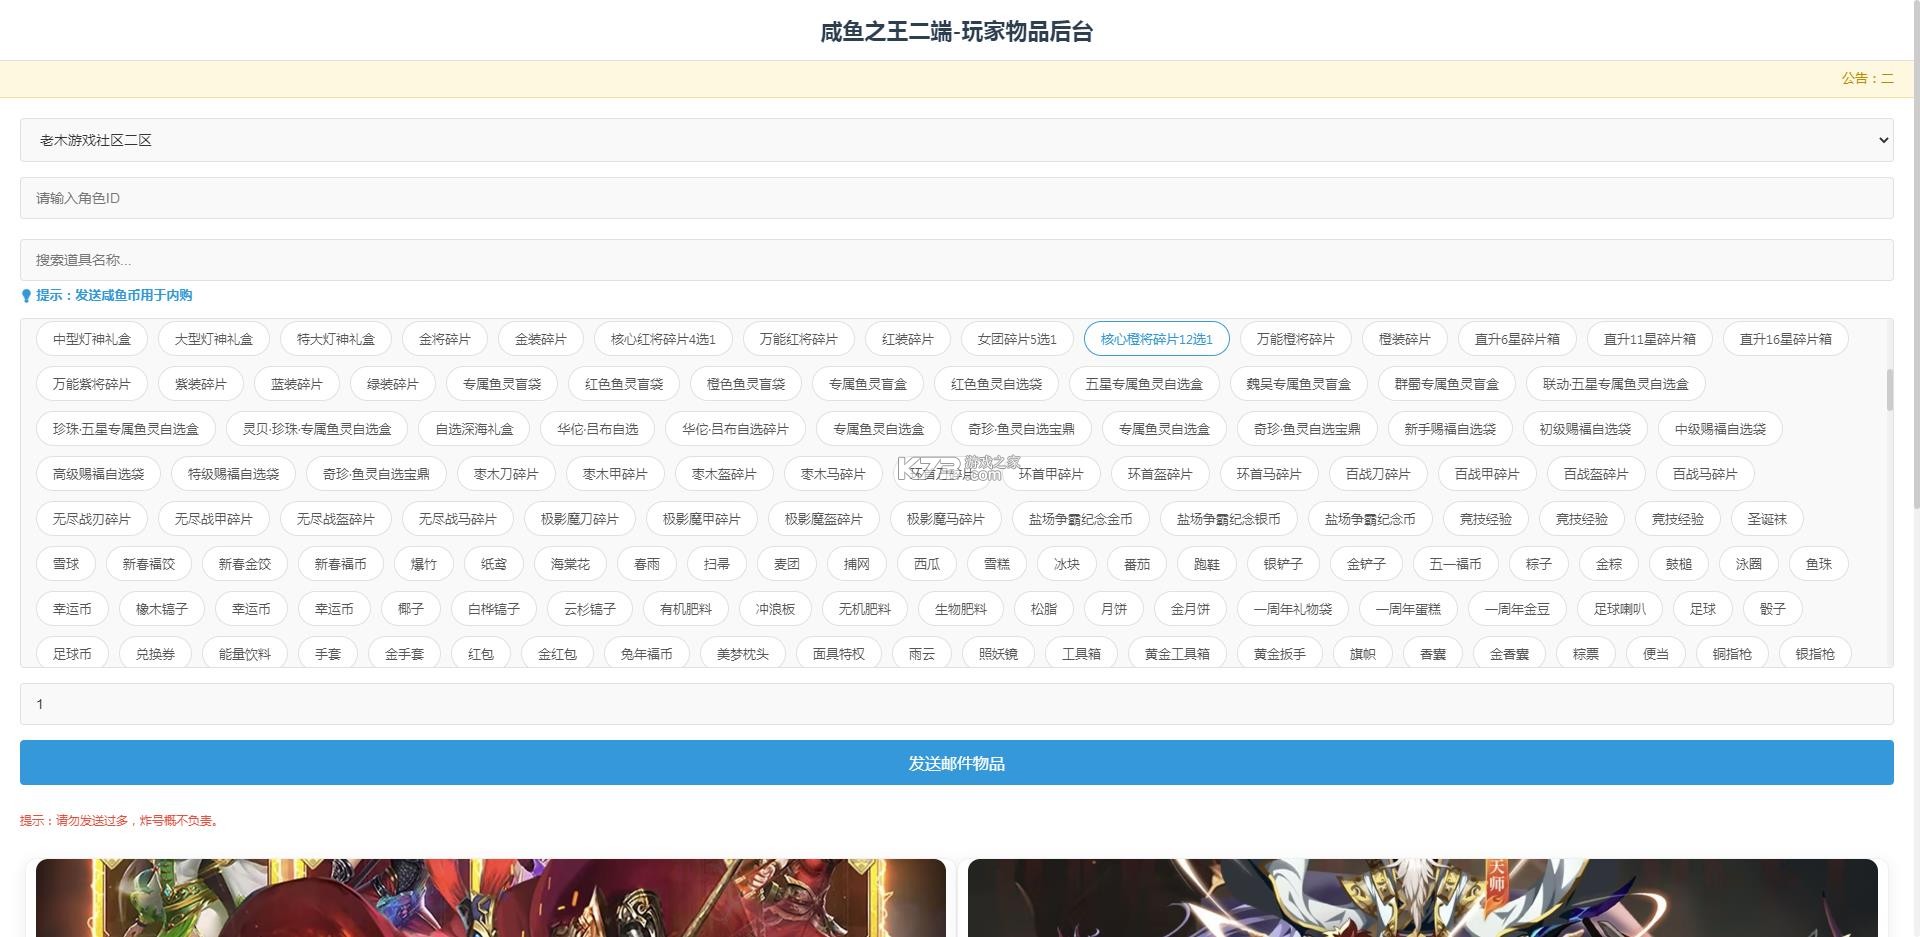
Task: Select the 中型灯神礼盒 item chip
Action: point(92,339)
